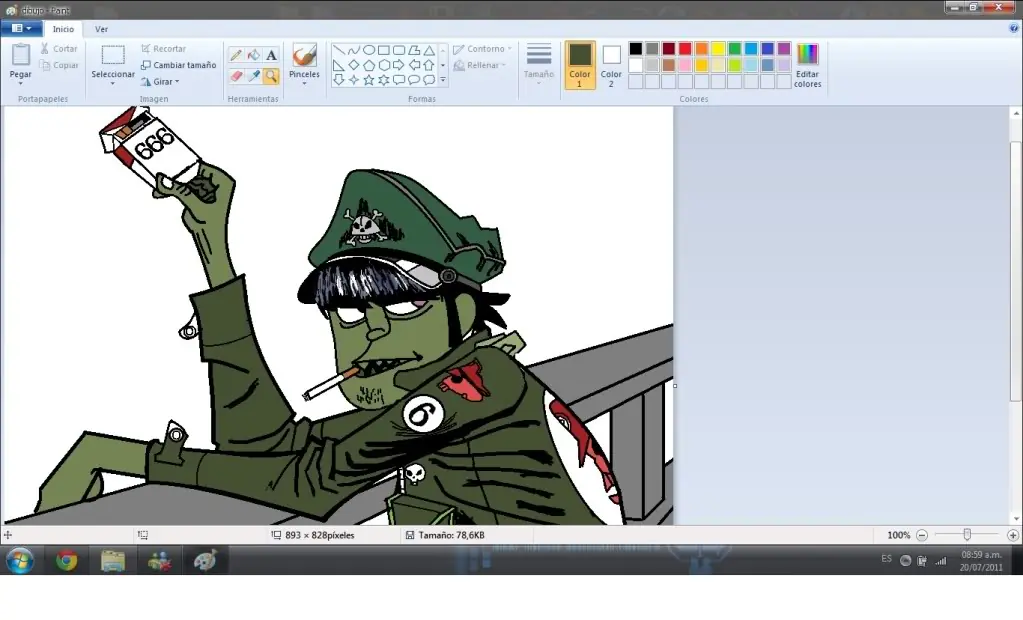This screenshot has width=1023, height=620.
Task: Select the Polygon shape
Action: (x=414, y=50)
